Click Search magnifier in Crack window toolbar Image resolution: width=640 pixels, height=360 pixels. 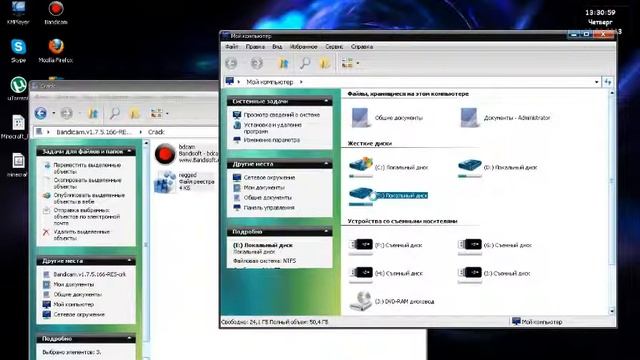coord(115,113)
